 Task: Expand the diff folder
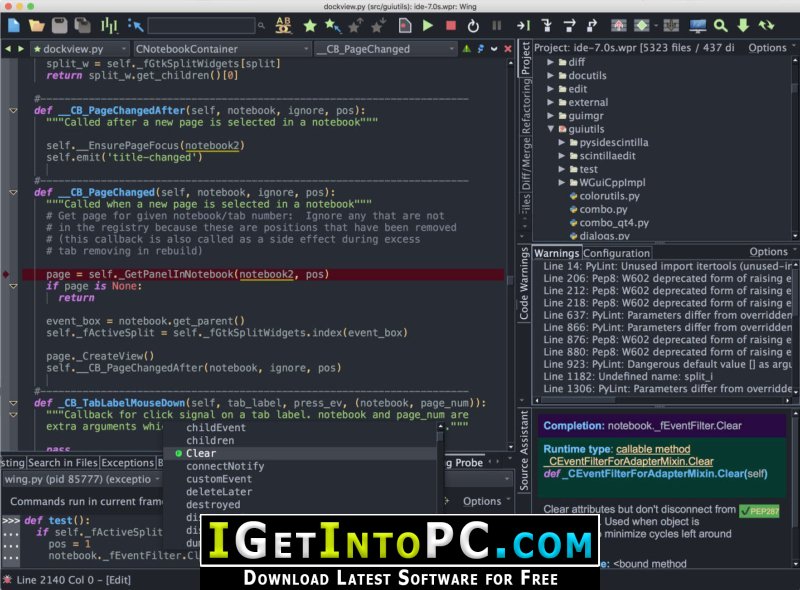click(x=550, y=62)
